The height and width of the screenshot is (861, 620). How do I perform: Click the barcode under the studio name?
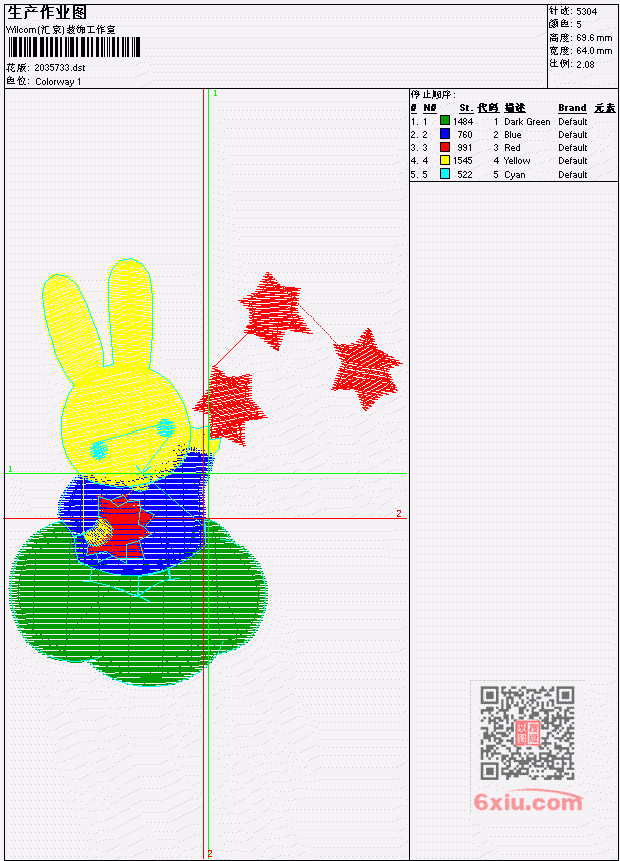pos(74,47)
